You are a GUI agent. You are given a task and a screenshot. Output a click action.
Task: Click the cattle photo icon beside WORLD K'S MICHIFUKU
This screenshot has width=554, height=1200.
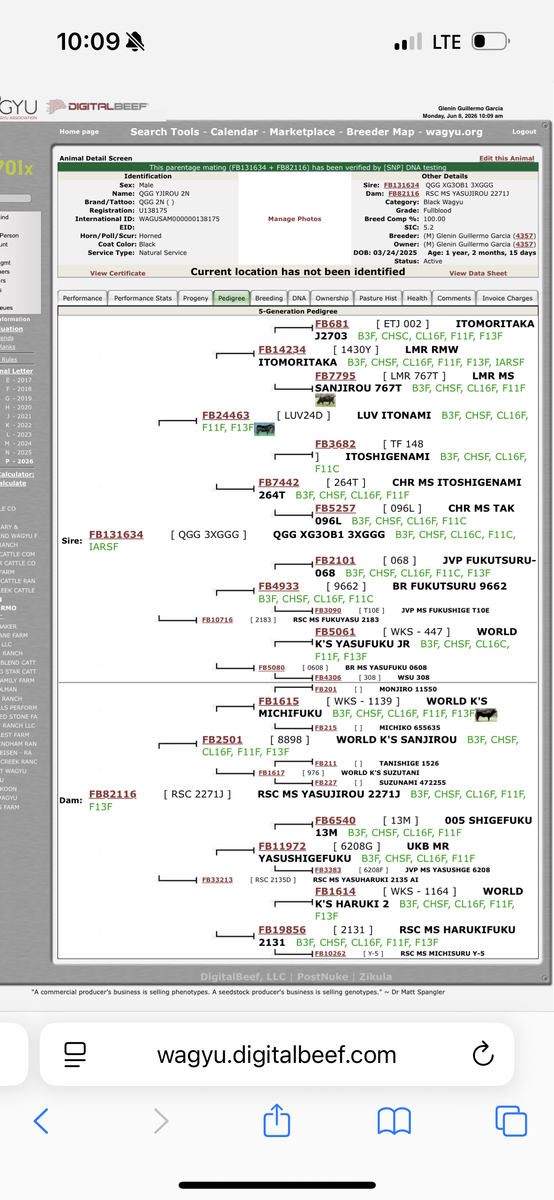pos(486,714)
